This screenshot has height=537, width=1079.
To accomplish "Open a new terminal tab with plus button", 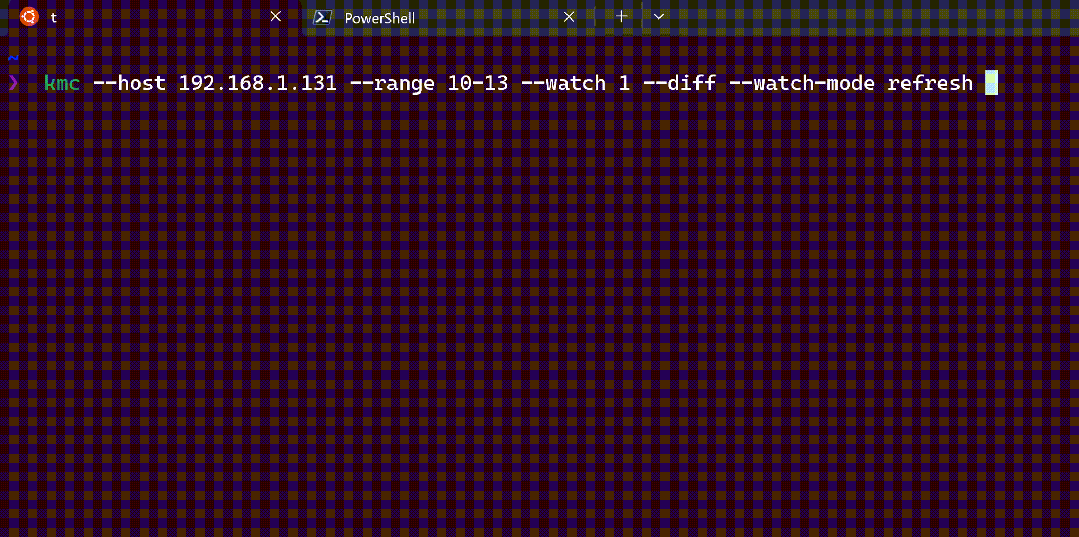I will tap(621, 17).
